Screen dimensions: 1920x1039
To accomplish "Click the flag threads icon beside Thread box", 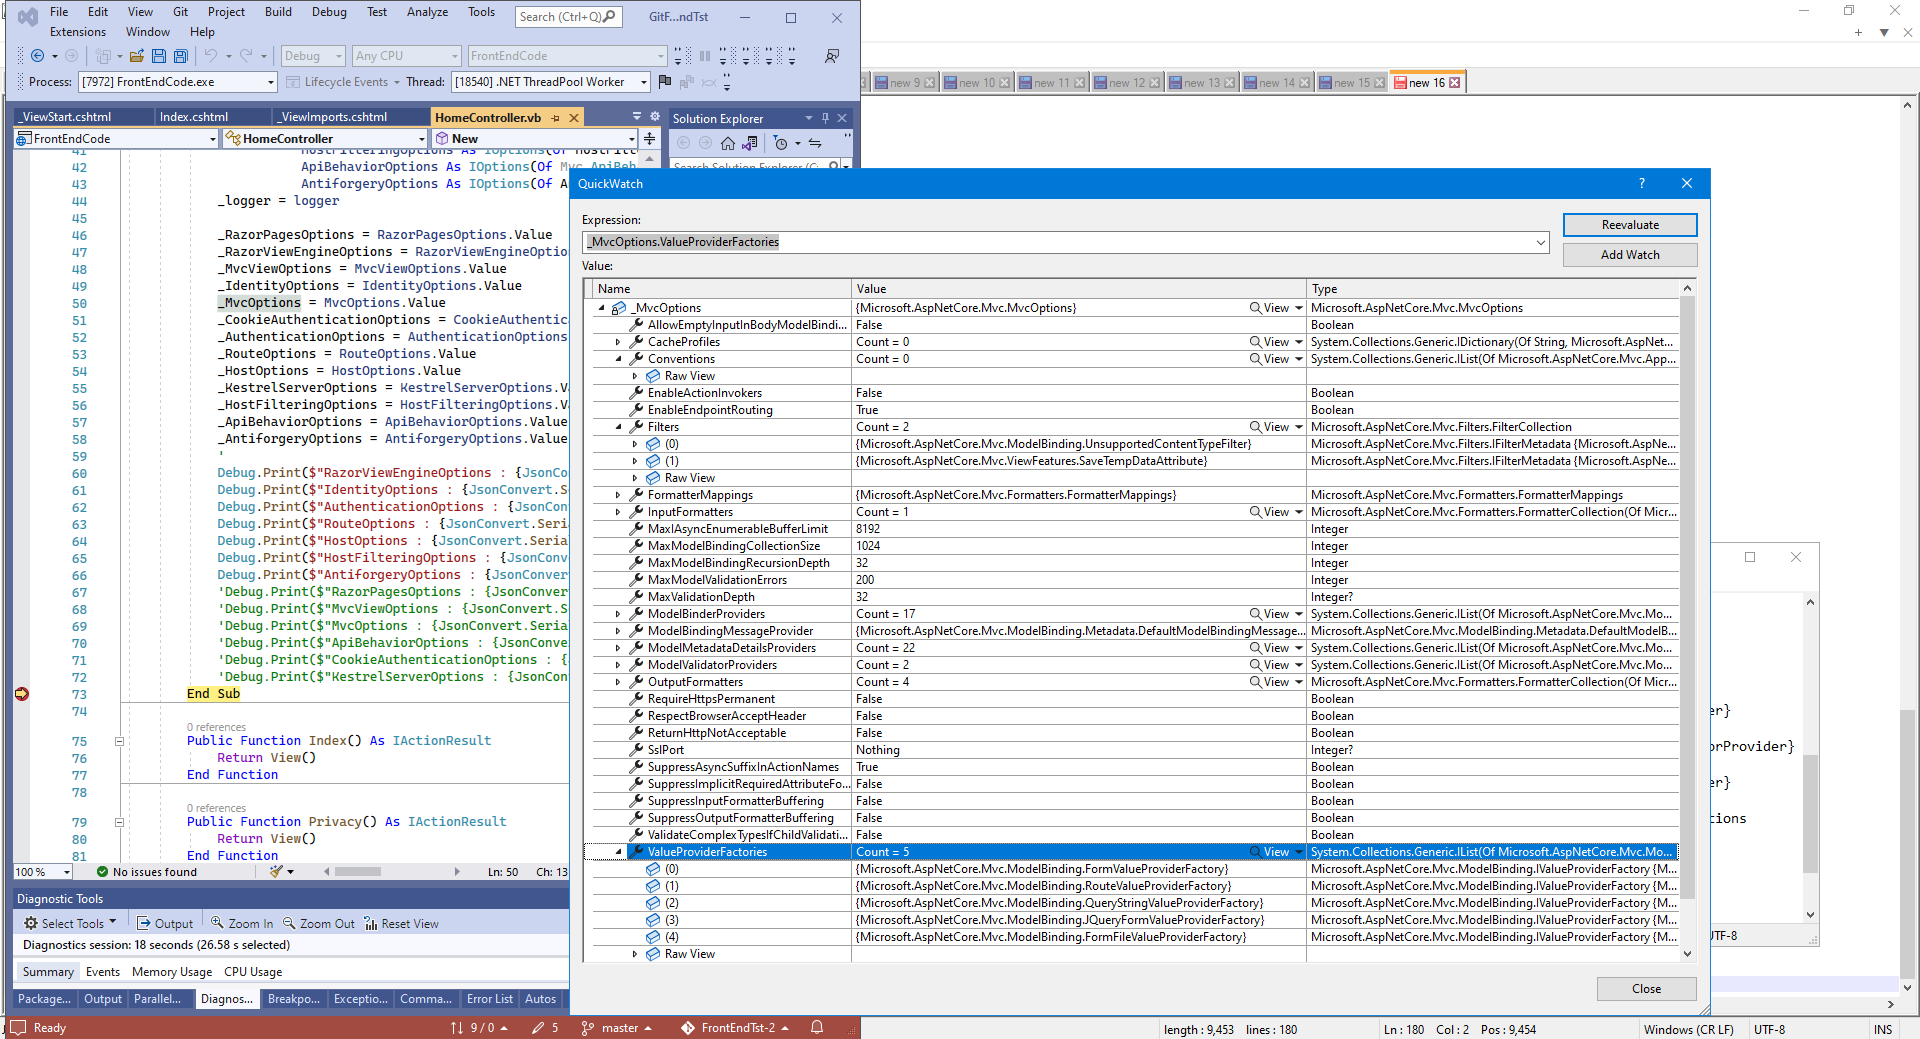I will [x=665, y=82].
